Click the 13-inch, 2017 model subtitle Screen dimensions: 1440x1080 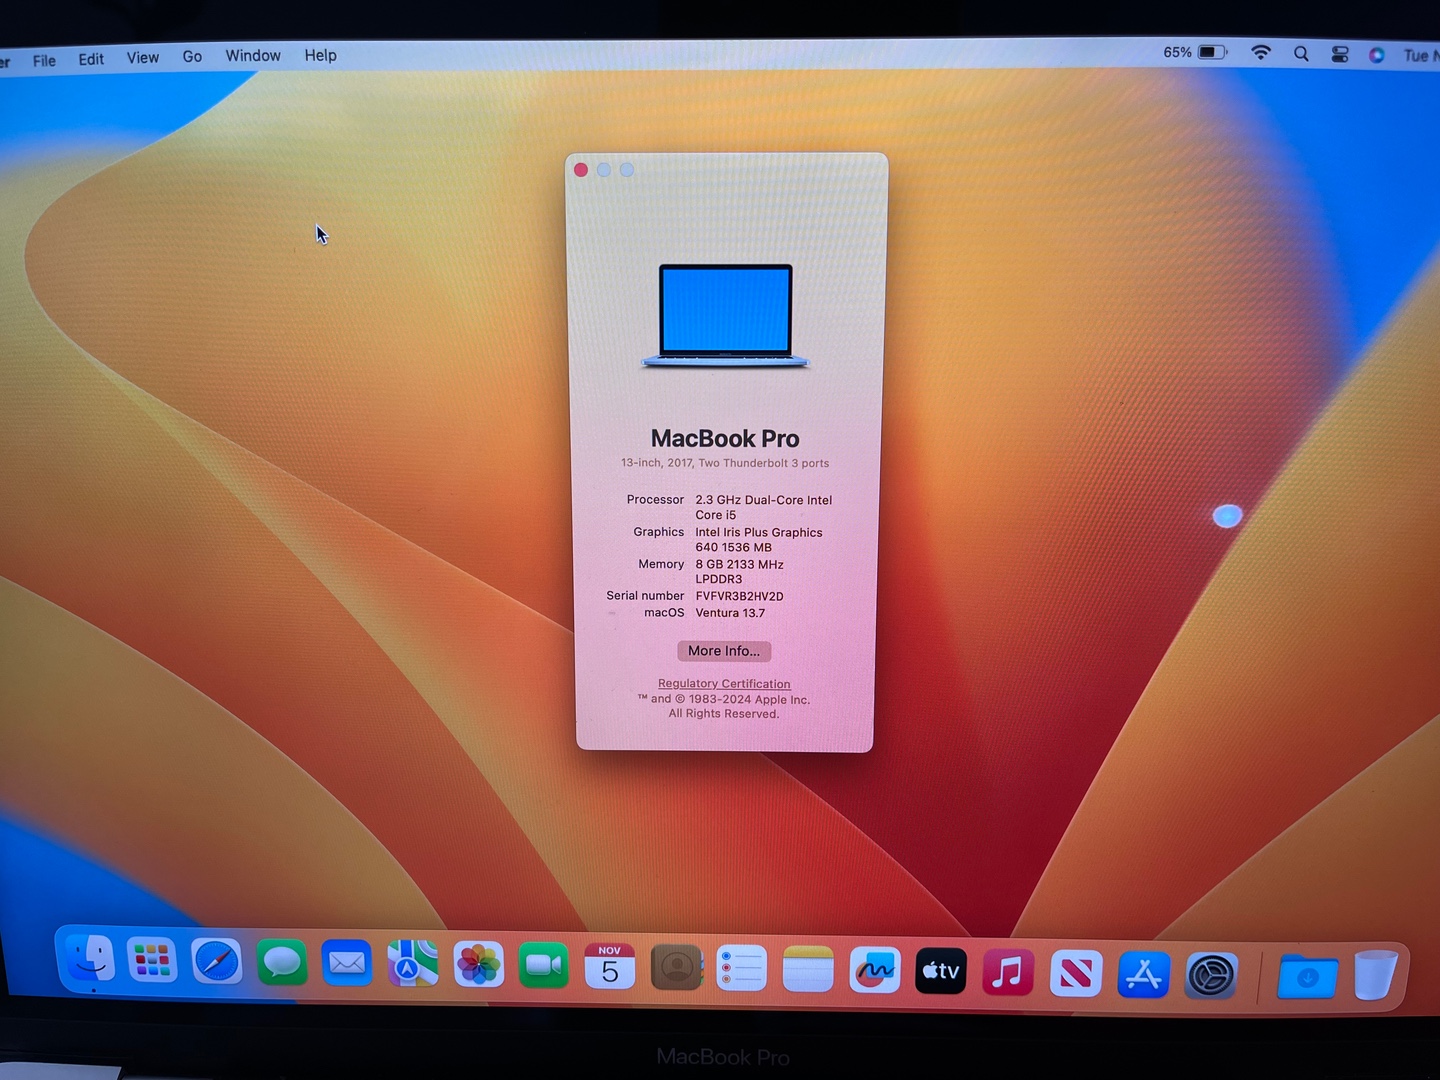coord(725,463)
